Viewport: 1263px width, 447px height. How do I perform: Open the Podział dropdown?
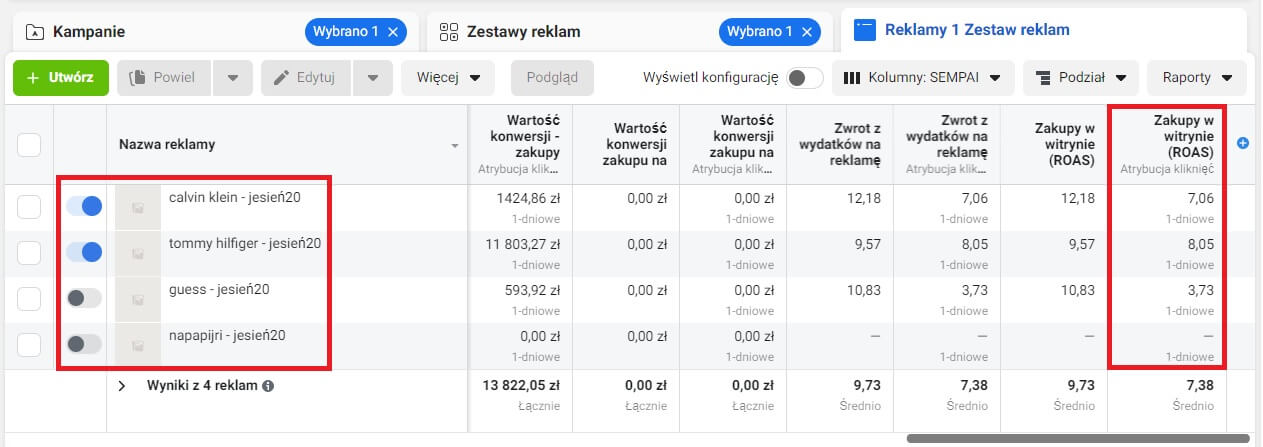click(x=1081, y=77)
